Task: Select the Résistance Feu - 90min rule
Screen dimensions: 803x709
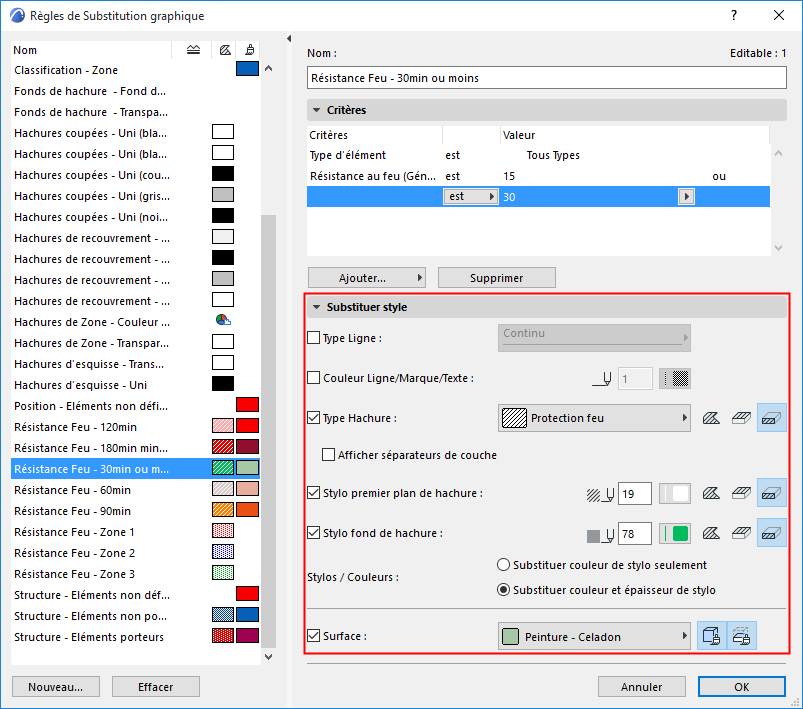Action: point(135,511)
